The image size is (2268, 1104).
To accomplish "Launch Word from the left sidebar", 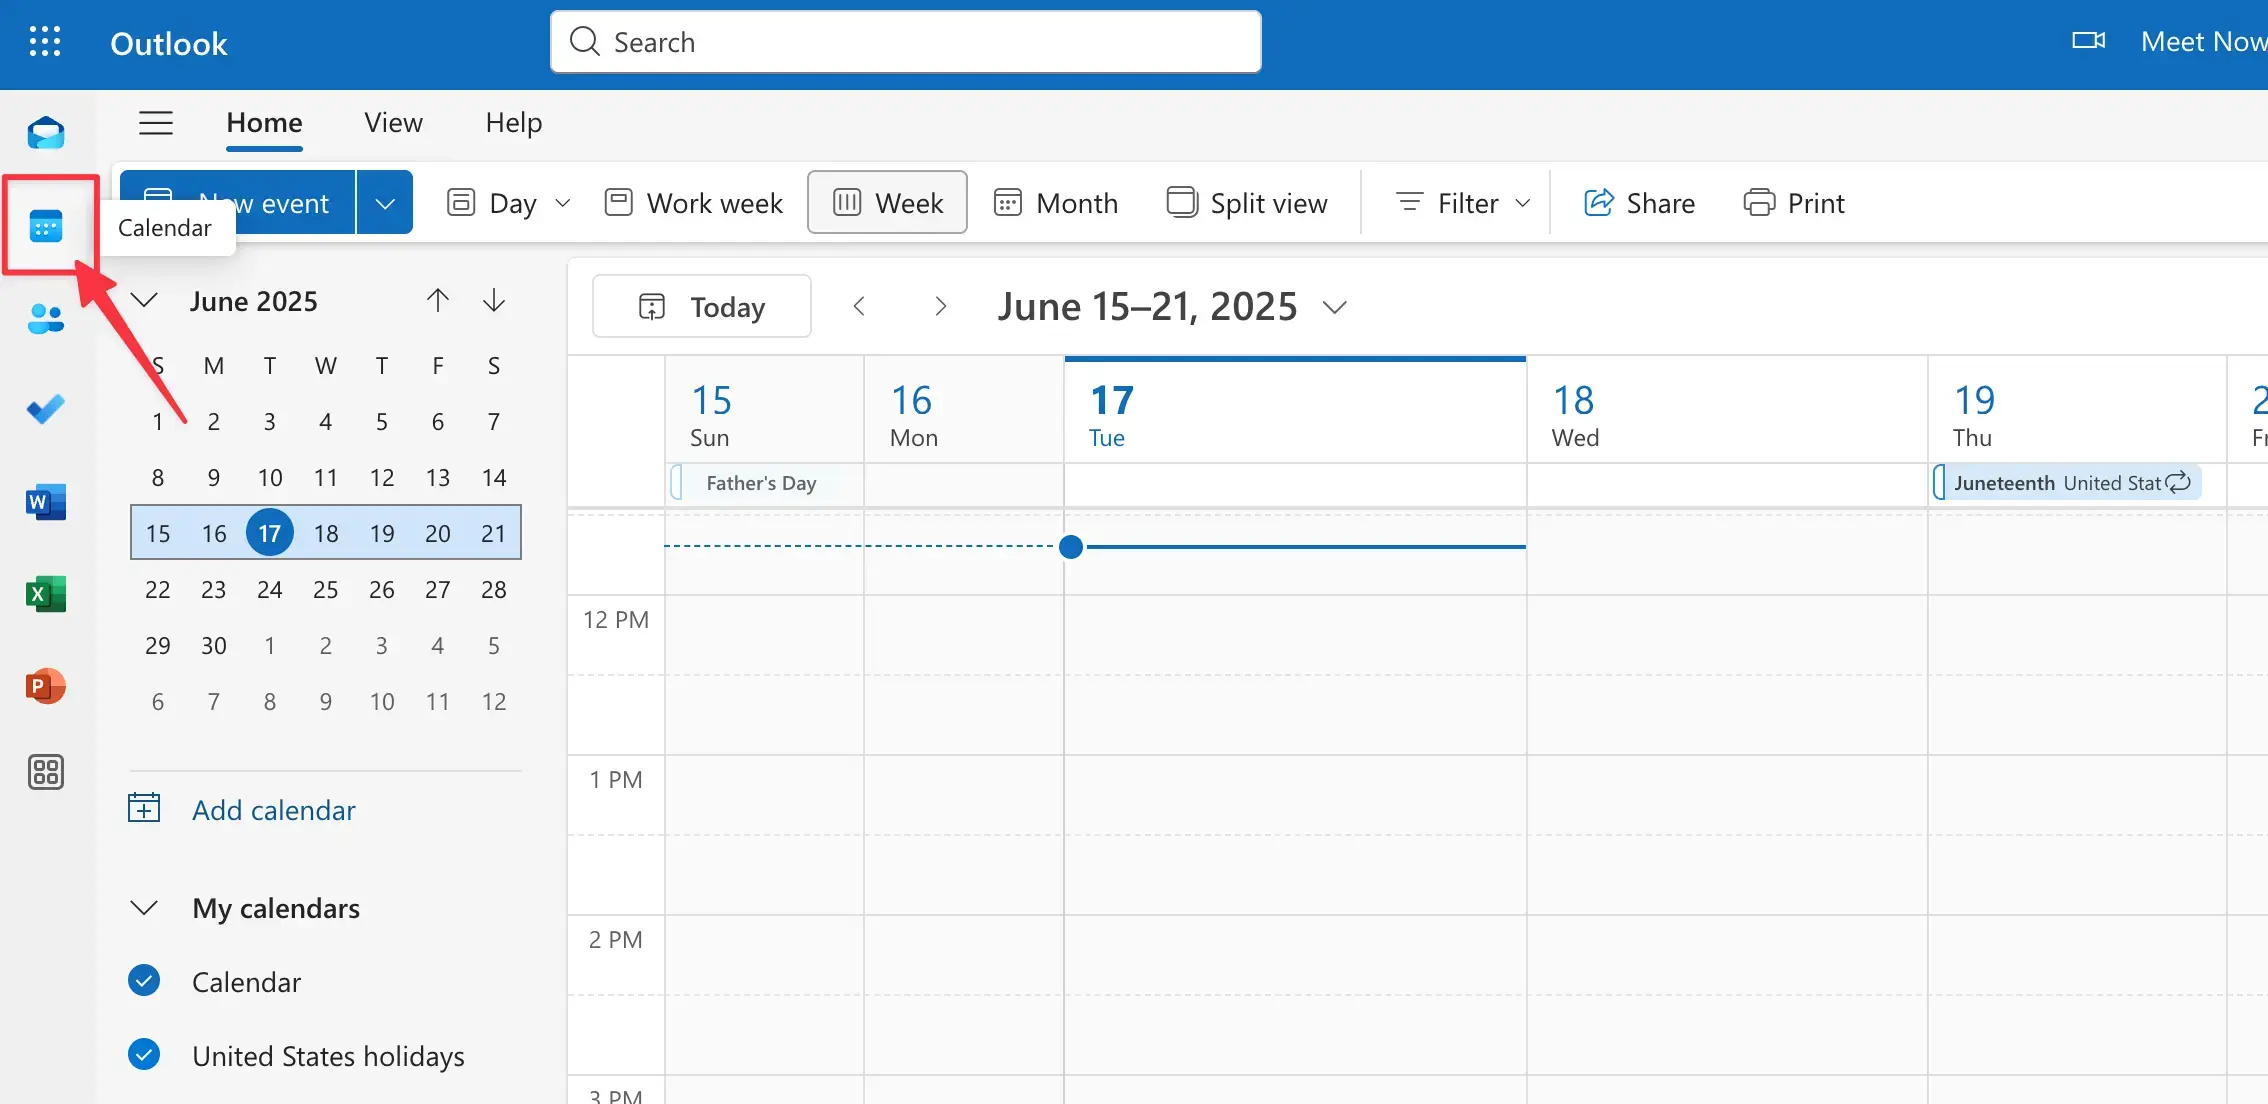I will point(46,502).
